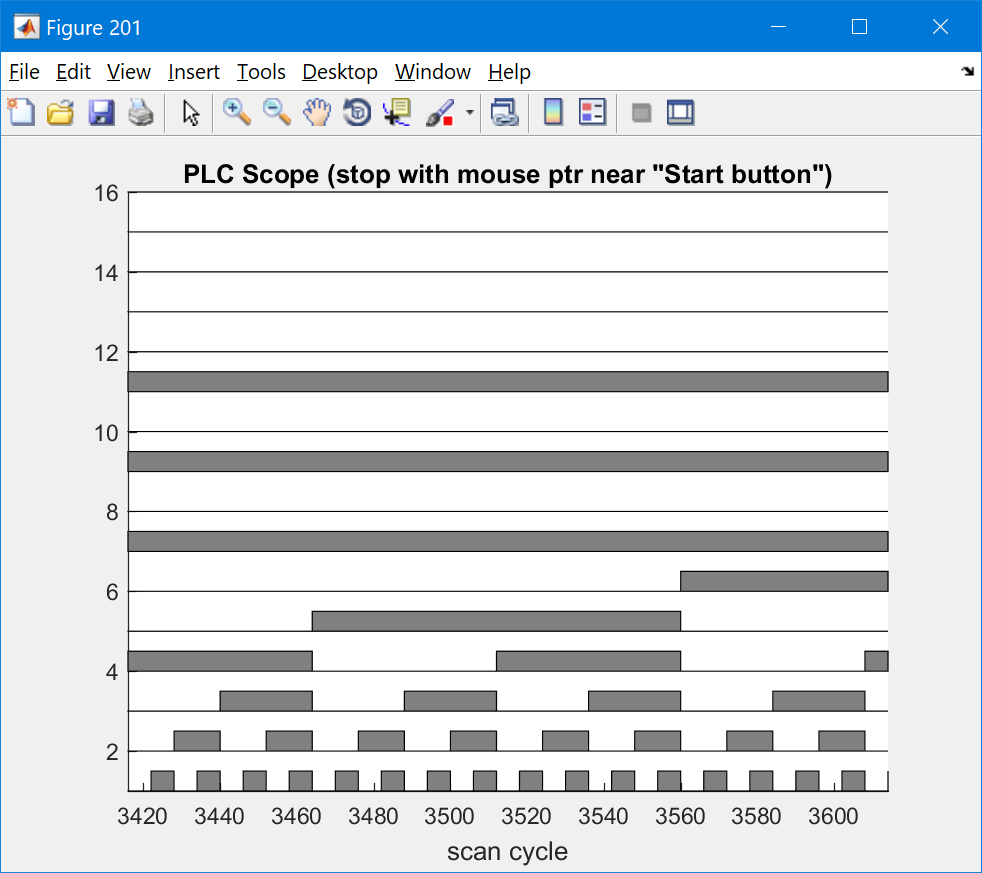The image size is (982, 873).
Task: Open the Insert menu
Action: (x=194, y=72)
